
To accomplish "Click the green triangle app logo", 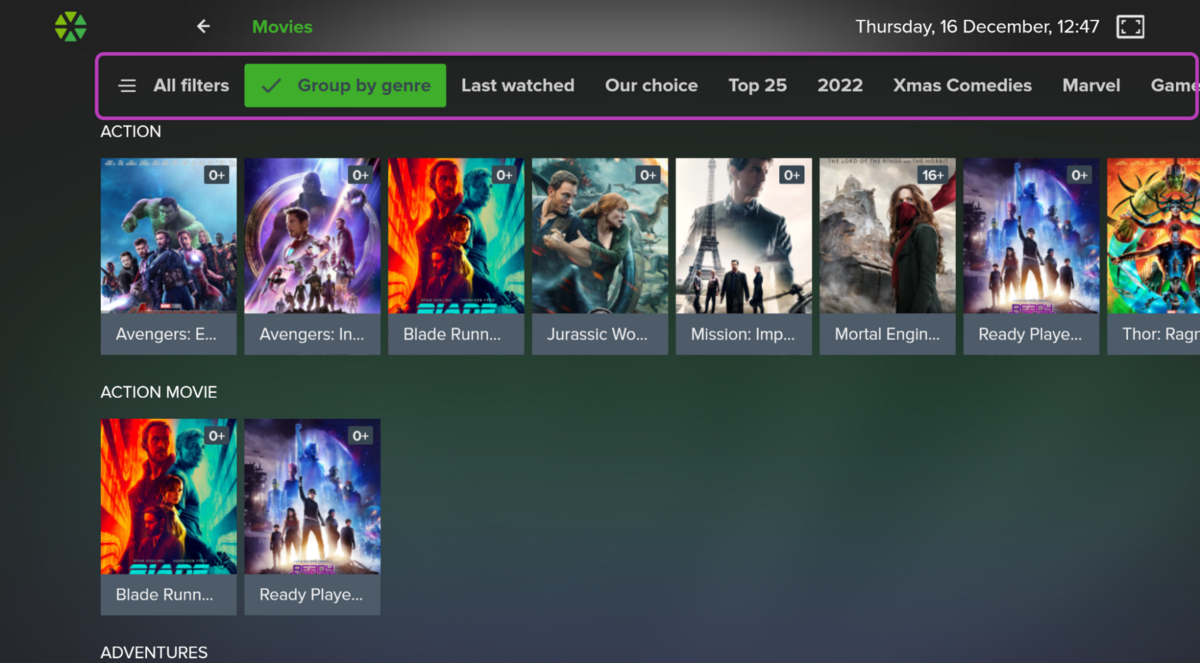I will (x=70, y=27).
